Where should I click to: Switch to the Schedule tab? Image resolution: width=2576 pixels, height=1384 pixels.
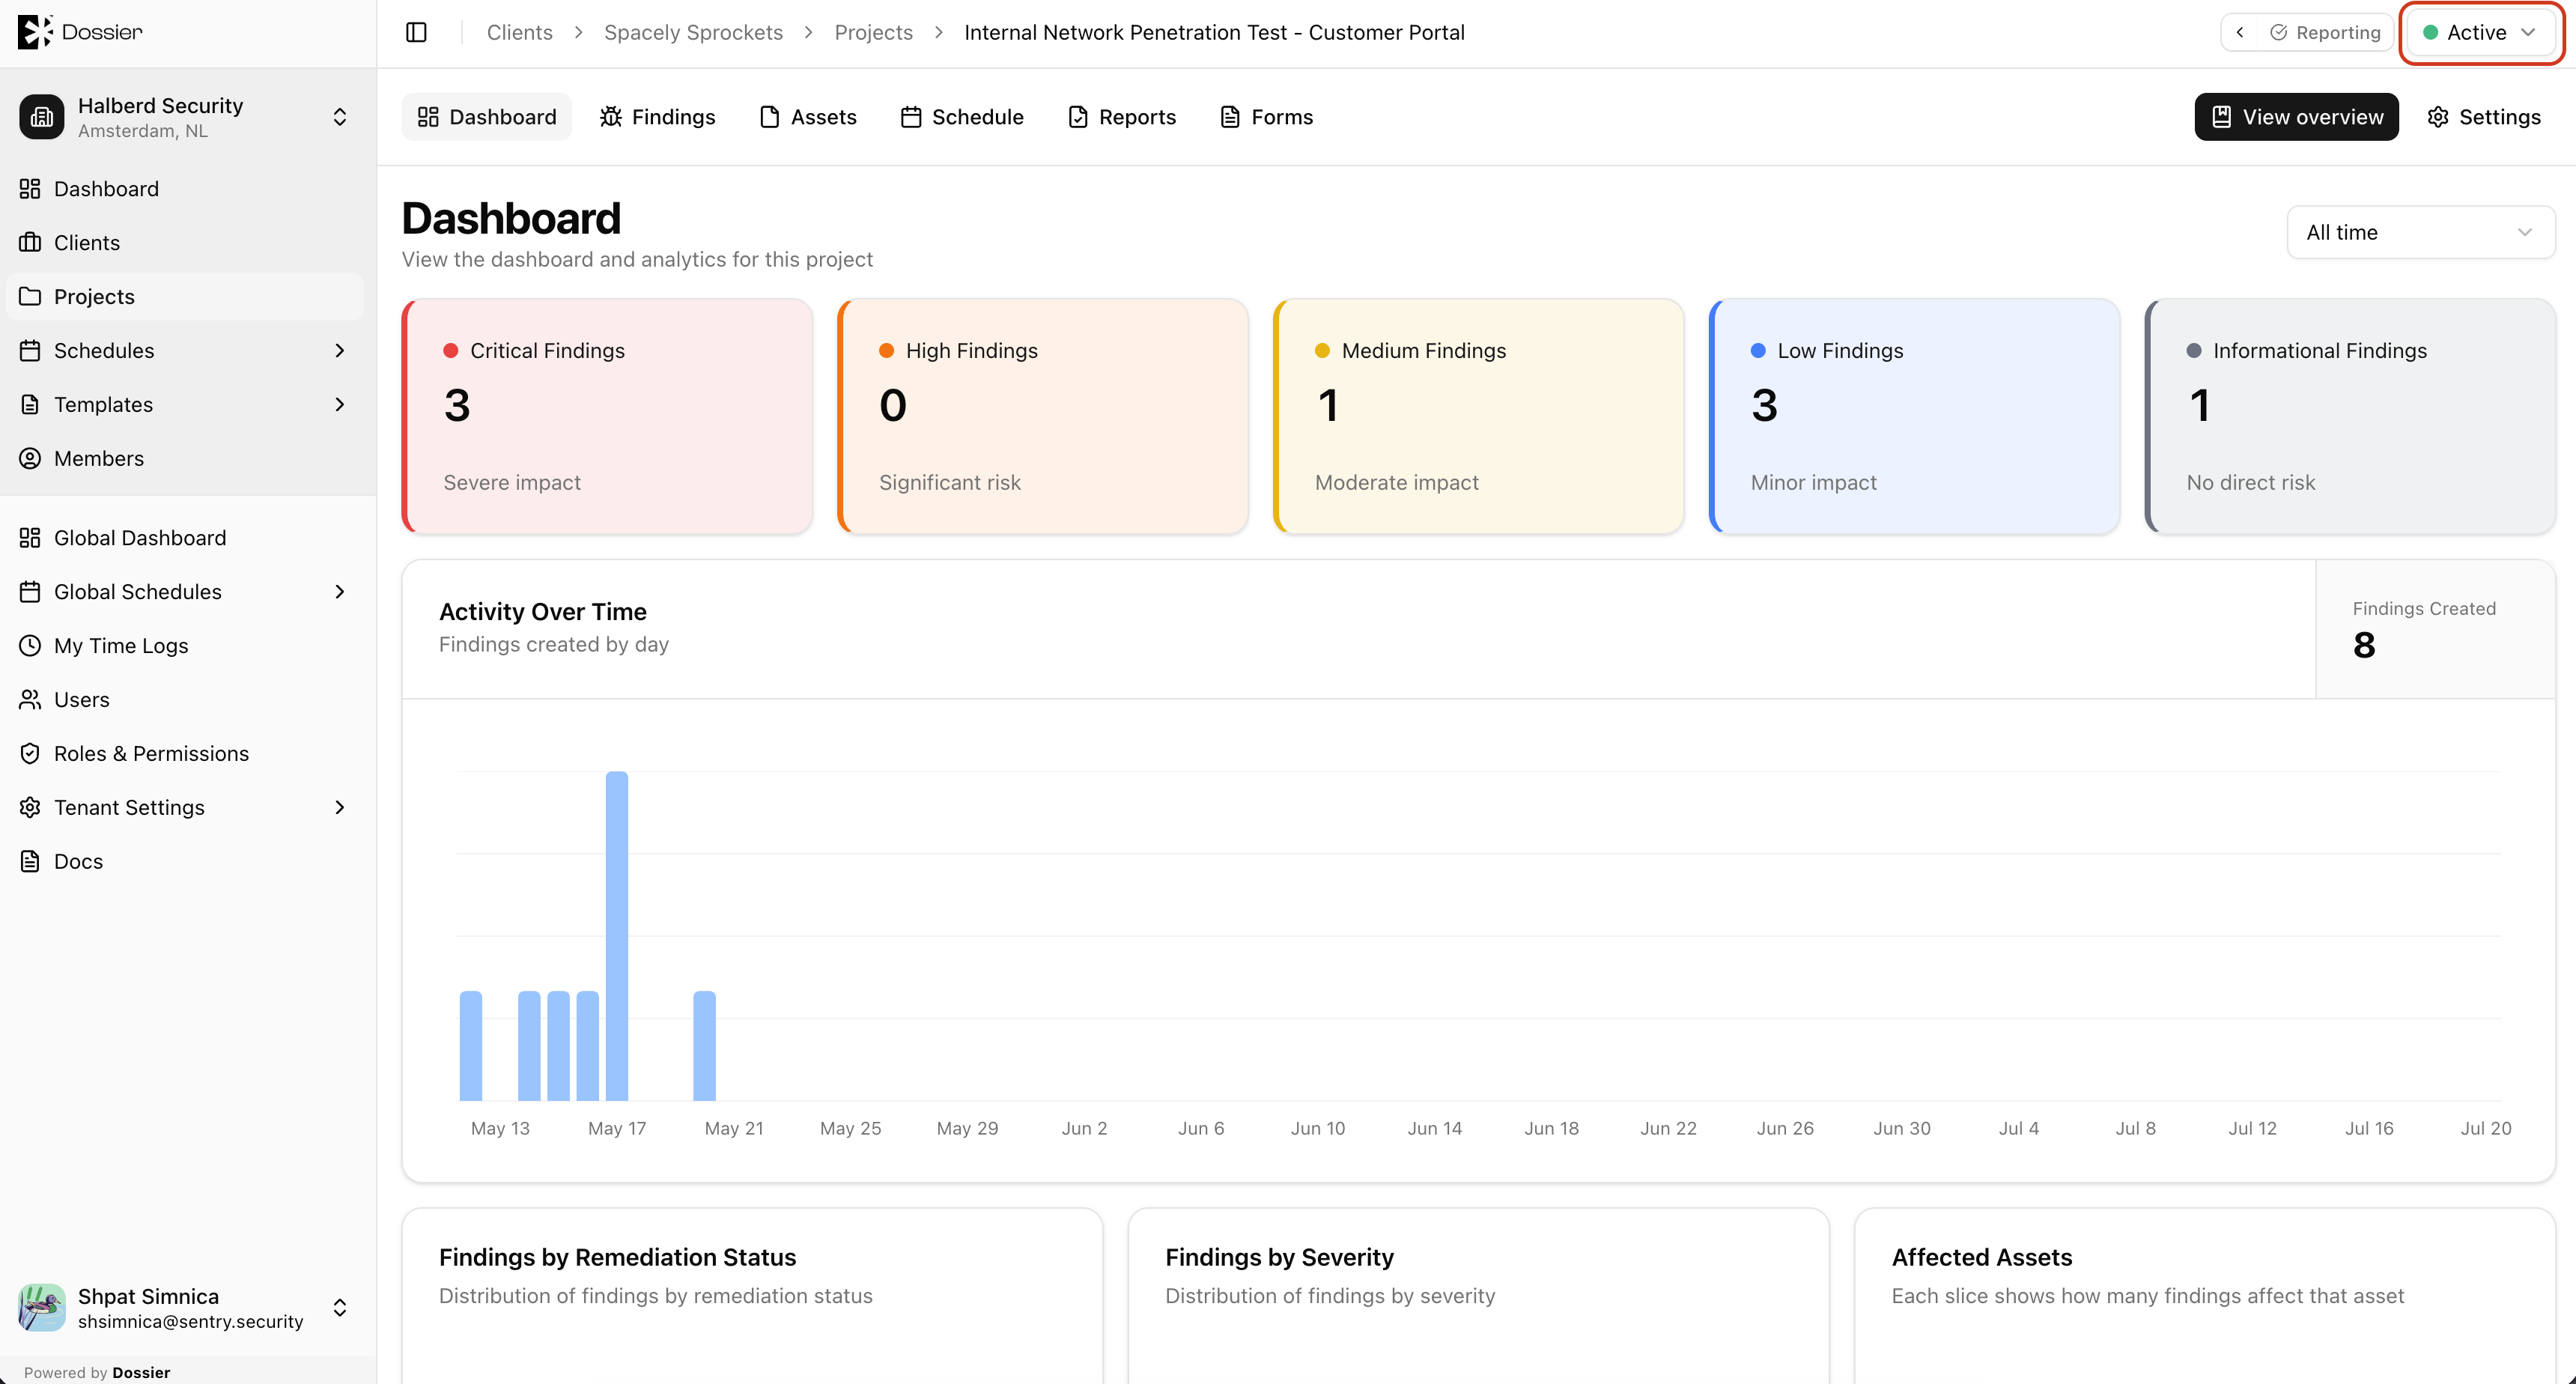tap(962, 117)
